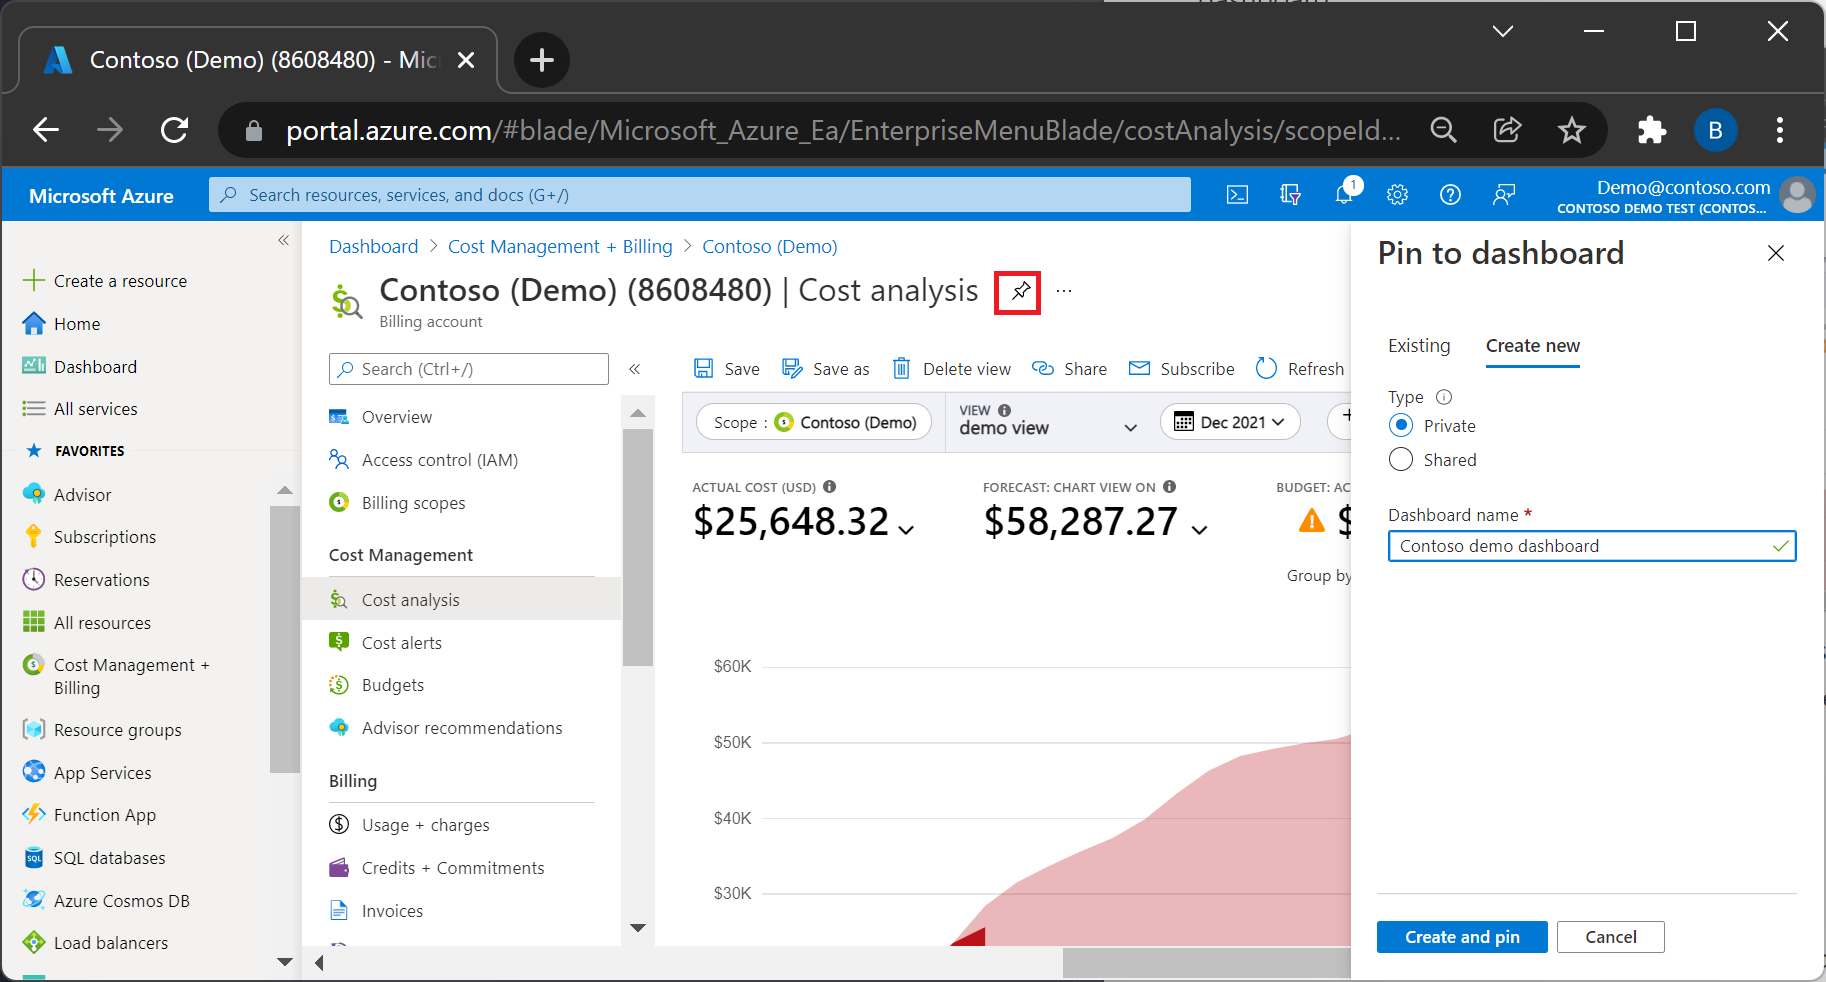
Task: Click the Refresh toolbar button
Action: pyautogui.click(x=1300, y=369)
